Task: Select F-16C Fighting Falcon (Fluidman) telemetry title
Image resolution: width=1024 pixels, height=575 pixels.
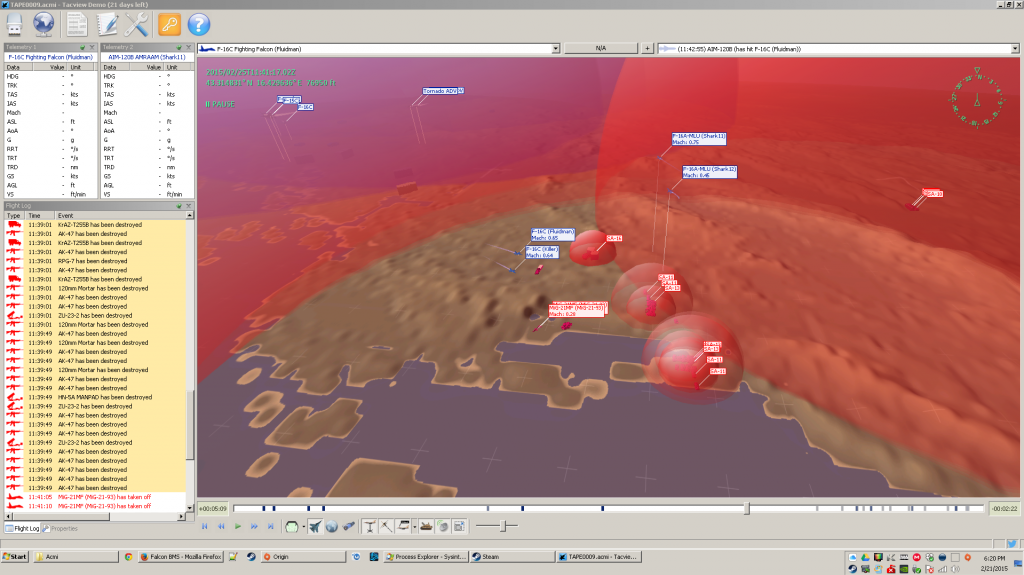Action: [x=50, y=57]
